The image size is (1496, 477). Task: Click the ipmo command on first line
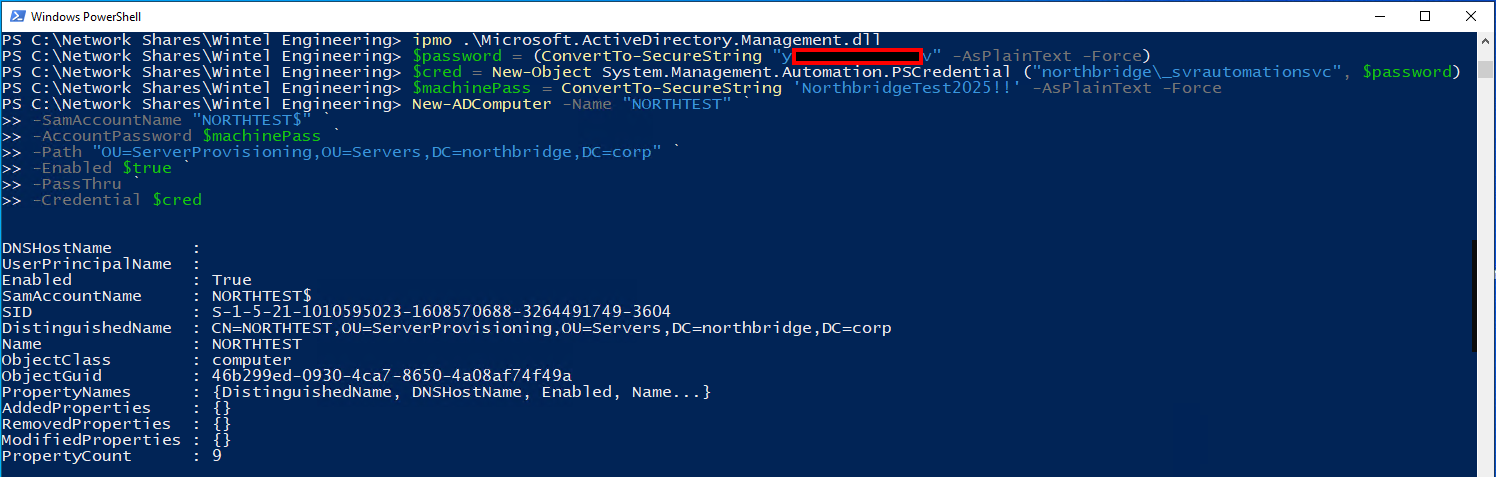431,40
